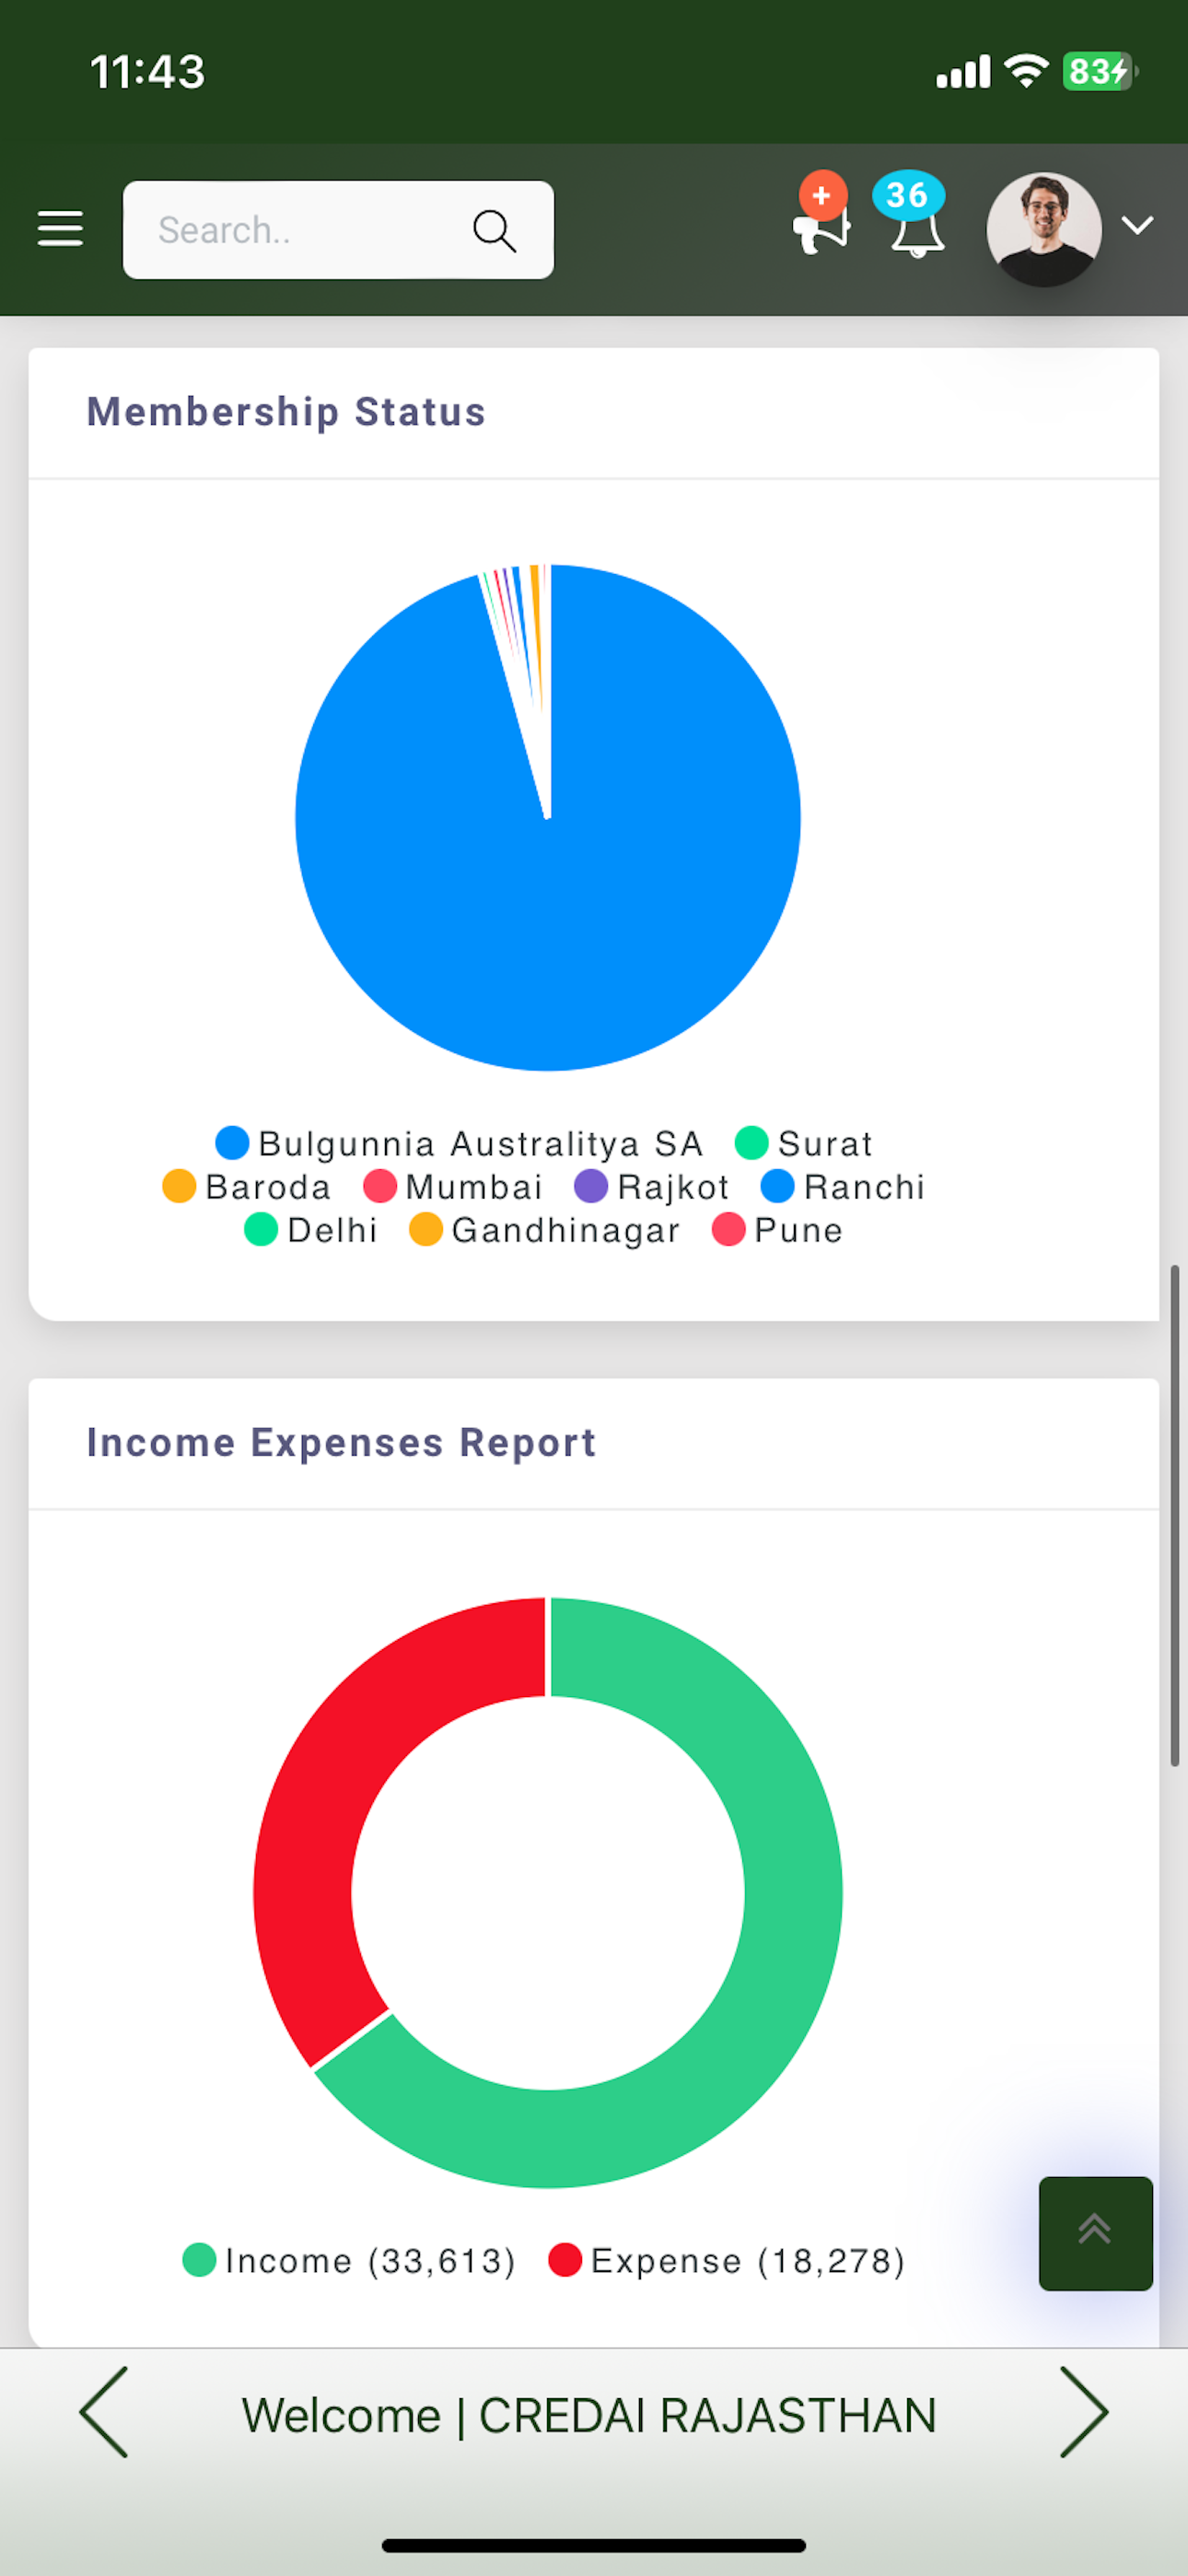
Task: Click Welcome | CREDAI RAJASTHAN title
Action: coord(589,2415)
